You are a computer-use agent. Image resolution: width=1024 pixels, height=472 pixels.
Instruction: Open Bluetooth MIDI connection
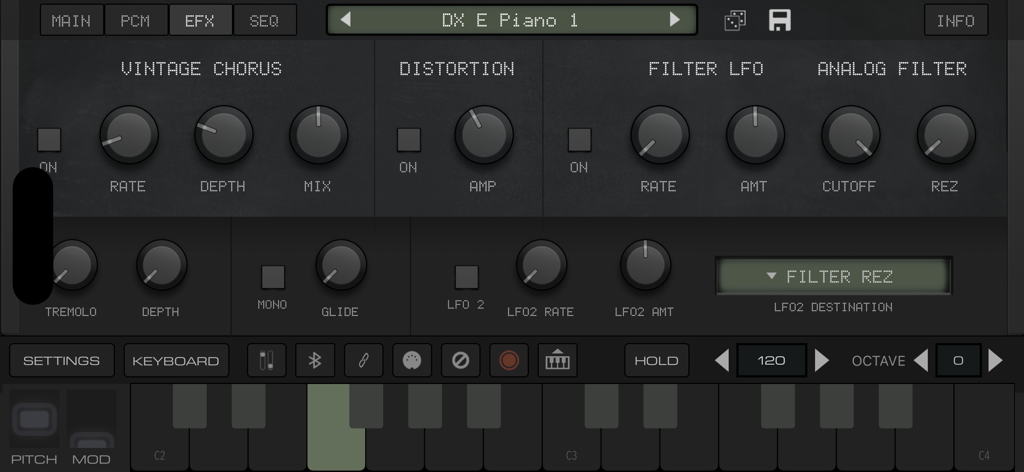[x=315, y=360]
